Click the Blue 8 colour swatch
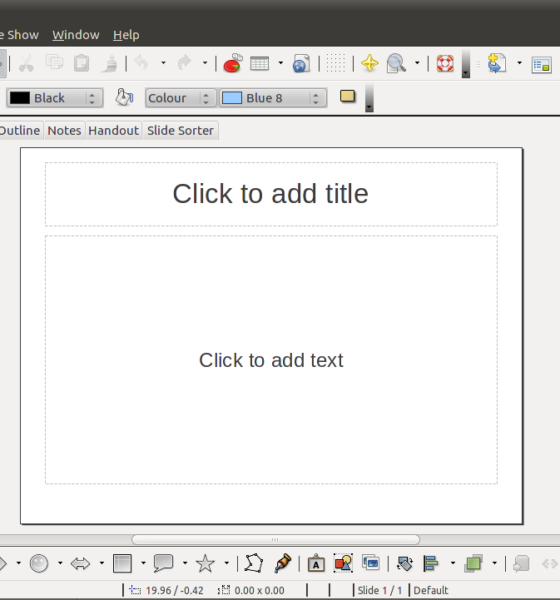This screenshot has width=560, height=600. (232, 98)
